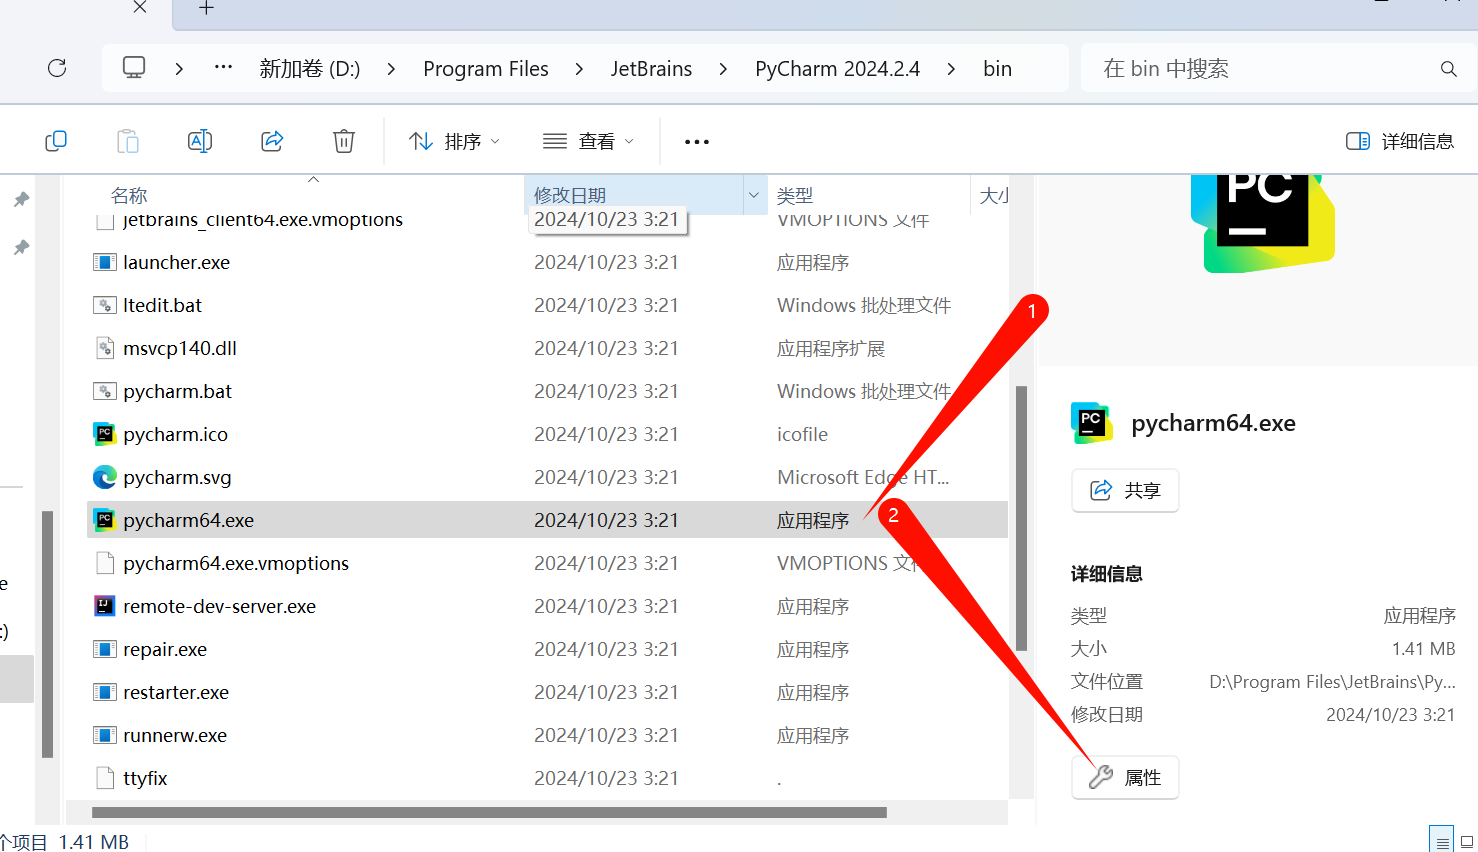Select the pycharm64.exe.vmoptions file
Image resolution: width=1478 pixels, height=852 pixels.
pos(236,563)
